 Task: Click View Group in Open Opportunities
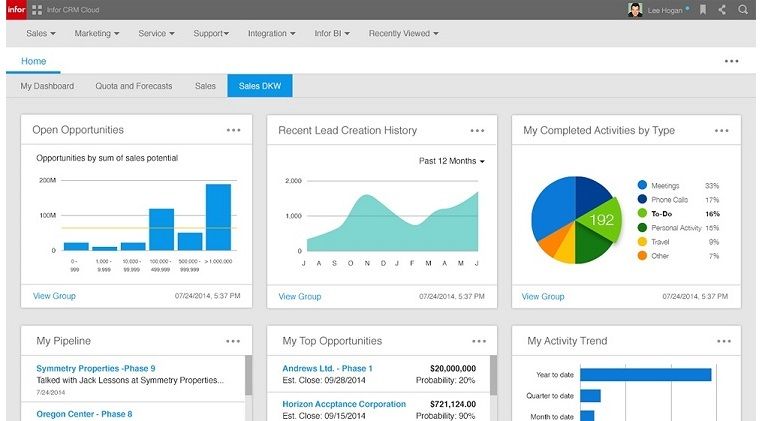point(54,296)
